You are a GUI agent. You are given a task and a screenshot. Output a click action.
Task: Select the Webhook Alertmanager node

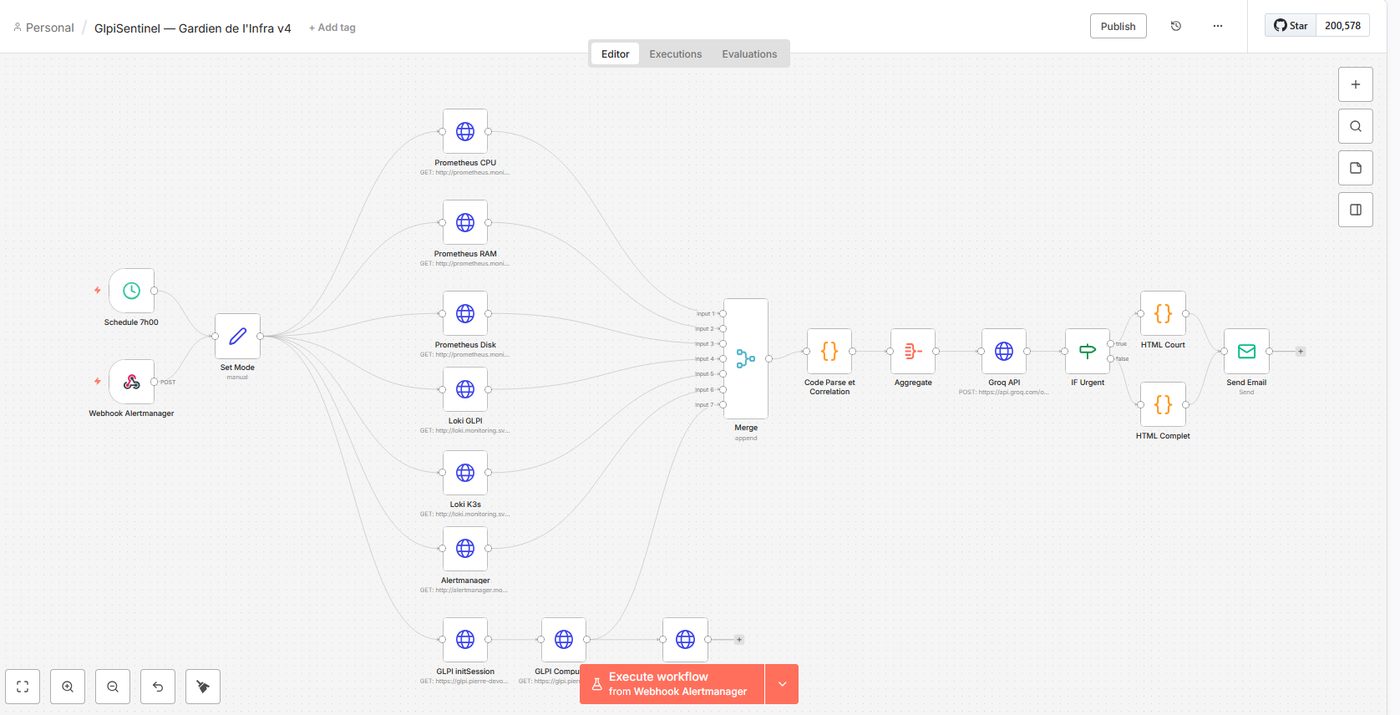[131, 382]
